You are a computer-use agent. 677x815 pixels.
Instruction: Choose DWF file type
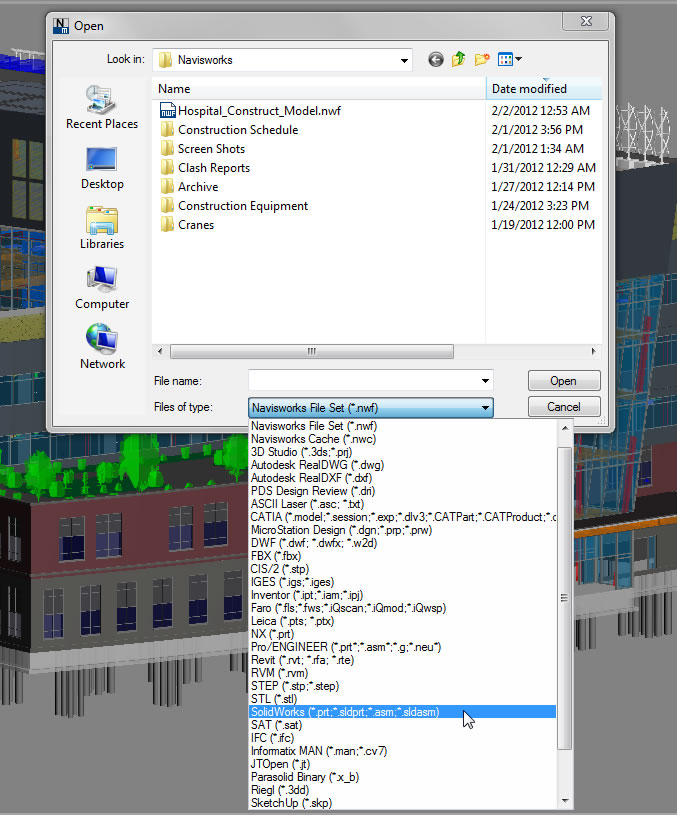tap(402, 543)
